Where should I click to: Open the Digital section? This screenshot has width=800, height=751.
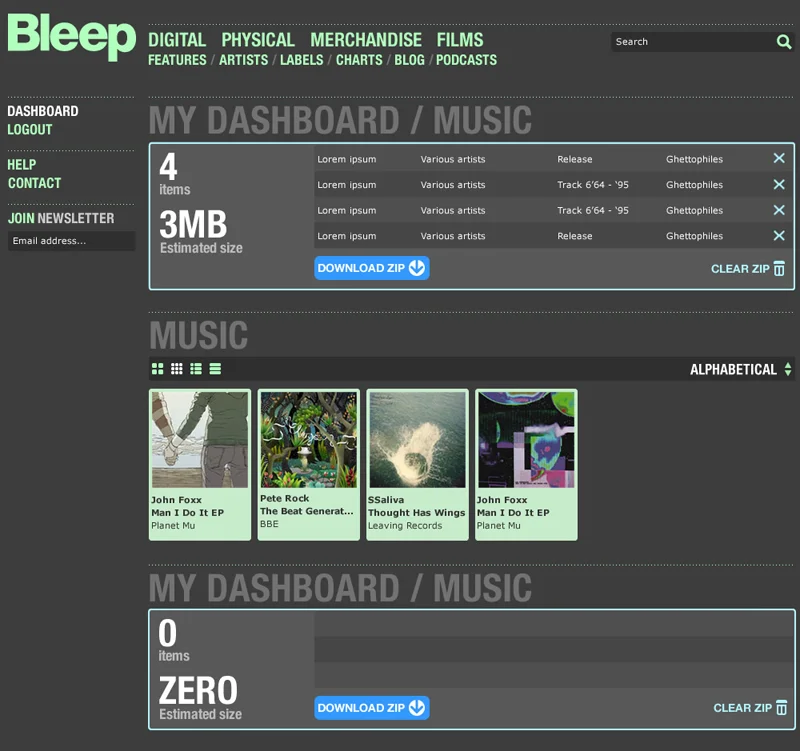177,40
